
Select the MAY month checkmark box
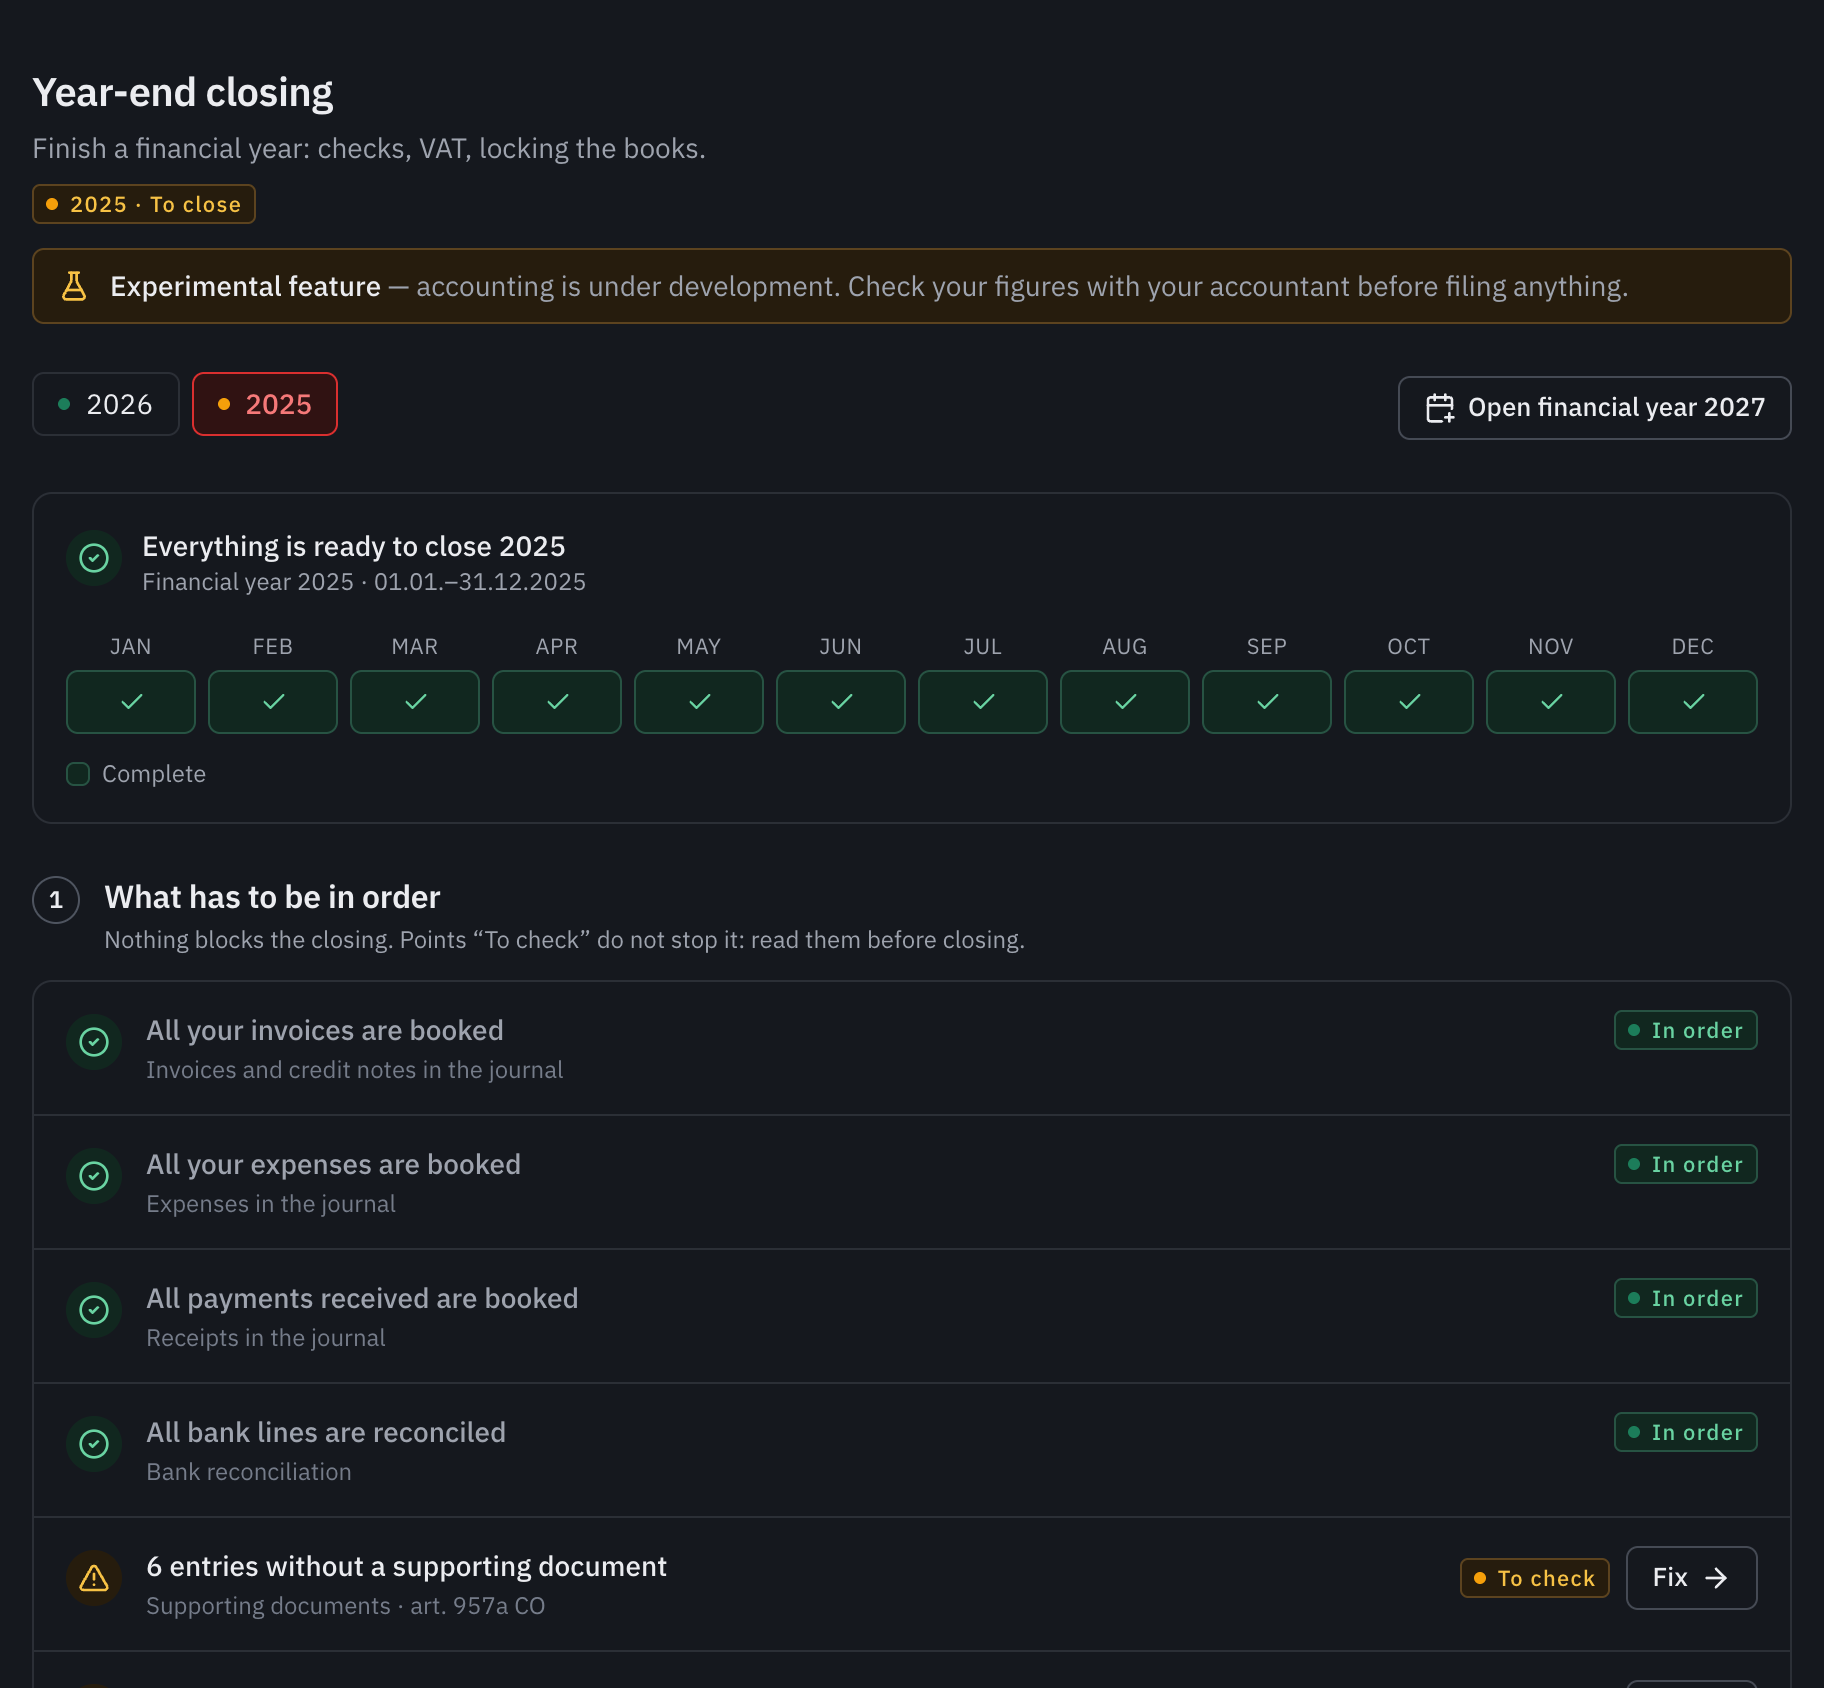pyautogui.click(x=699, y=702)
